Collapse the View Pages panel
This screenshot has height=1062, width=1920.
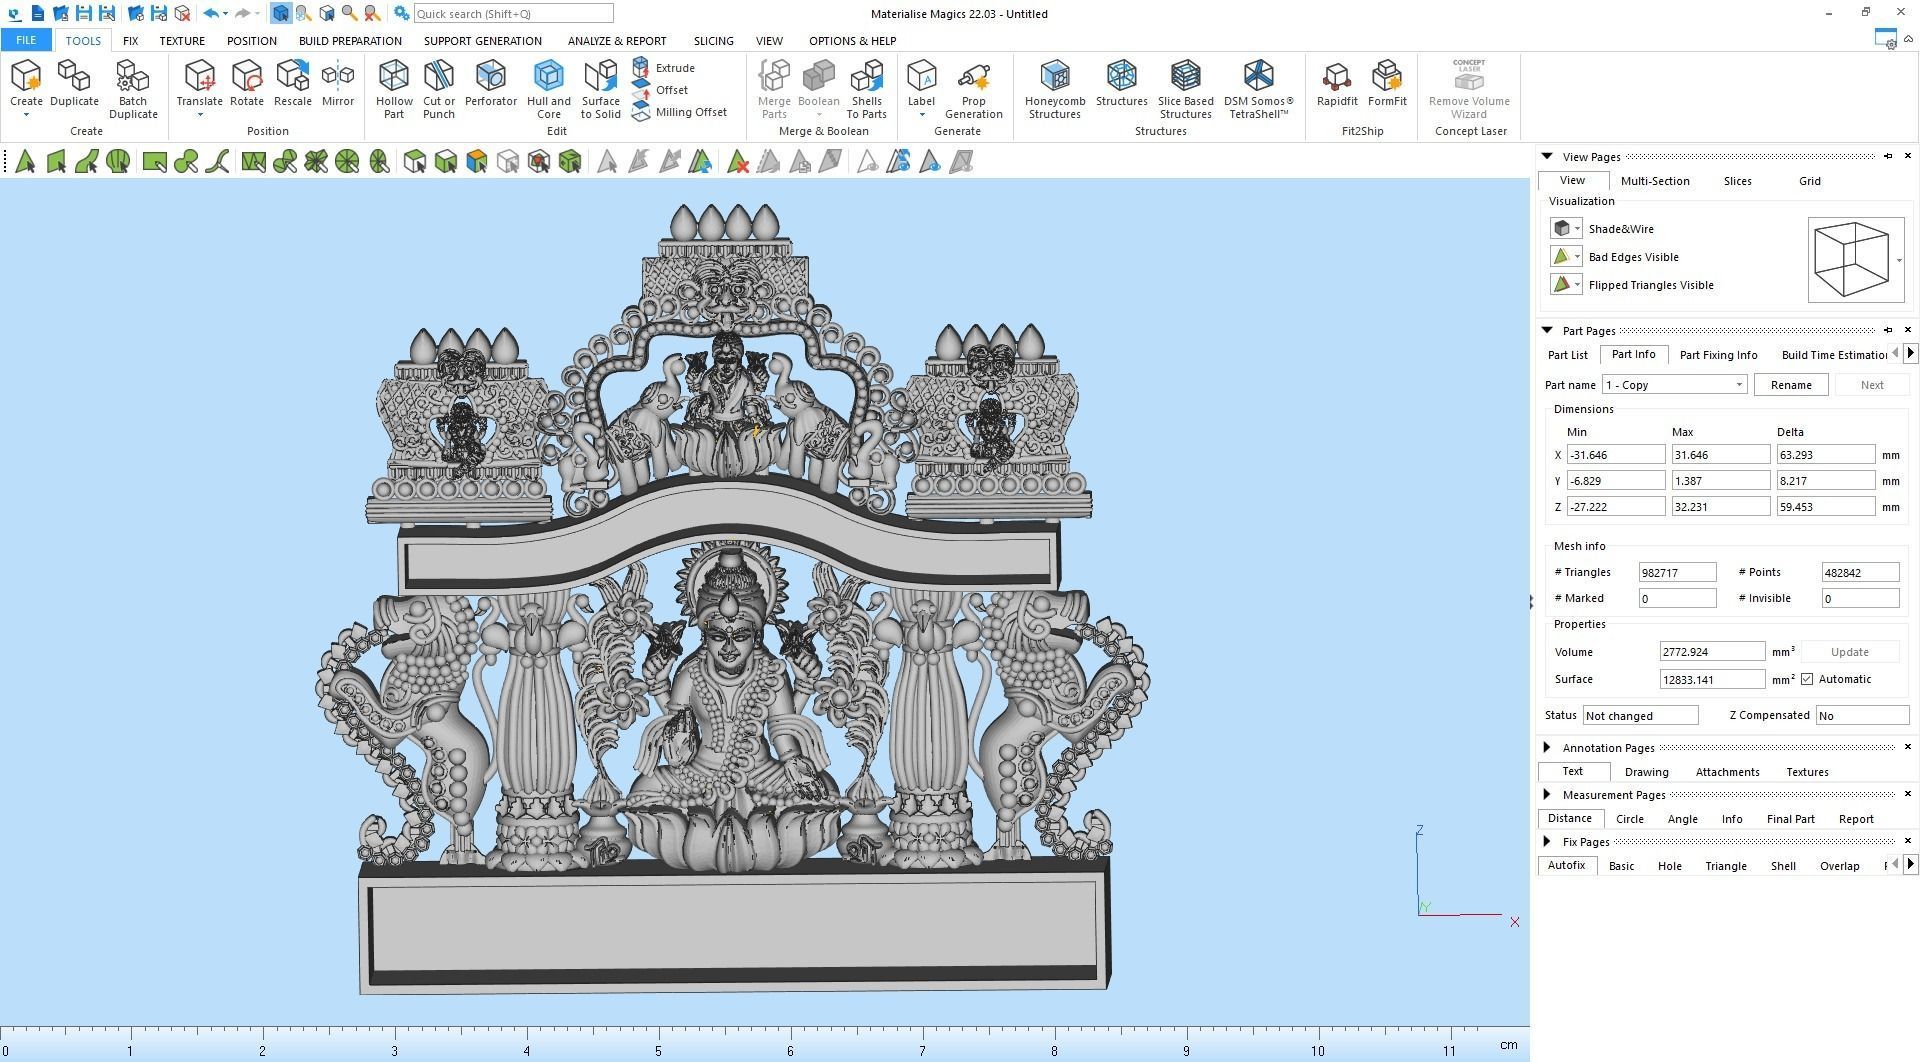coord(1547,156)
